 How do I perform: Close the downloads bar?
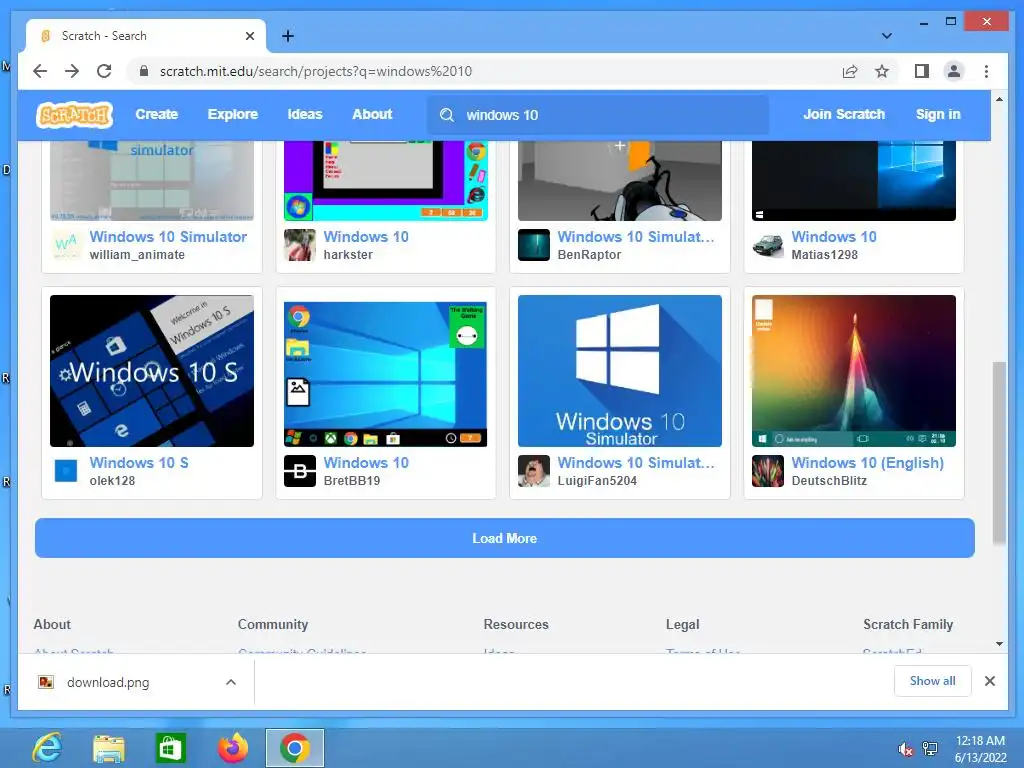989,681
